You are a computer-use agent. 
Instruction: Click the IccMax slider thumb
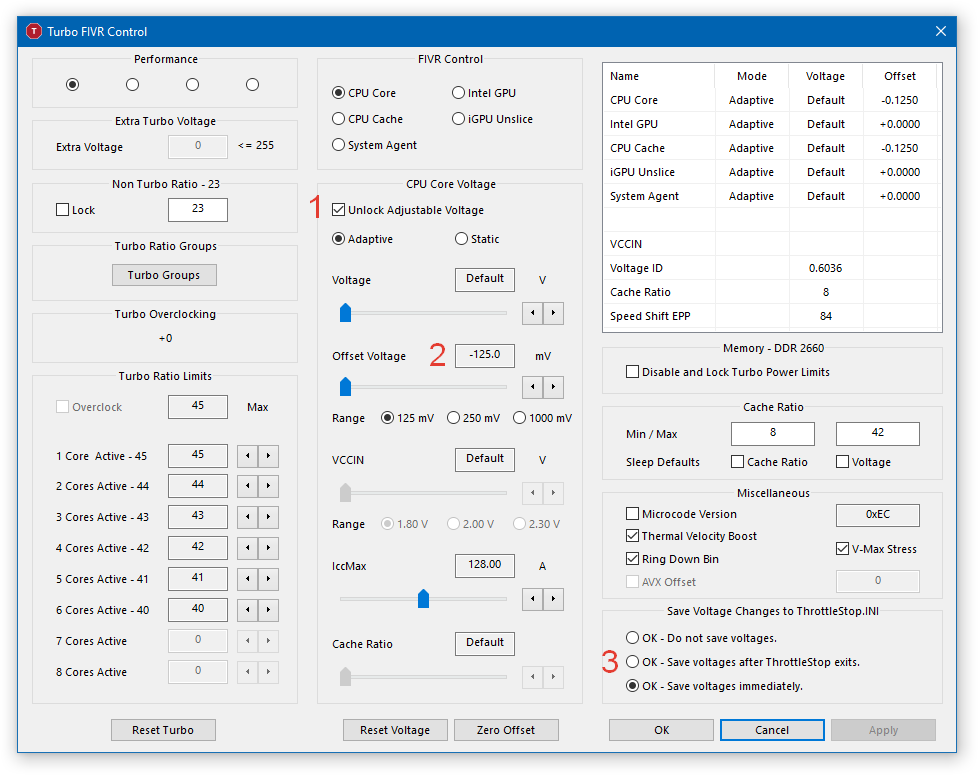coord(423,598)
